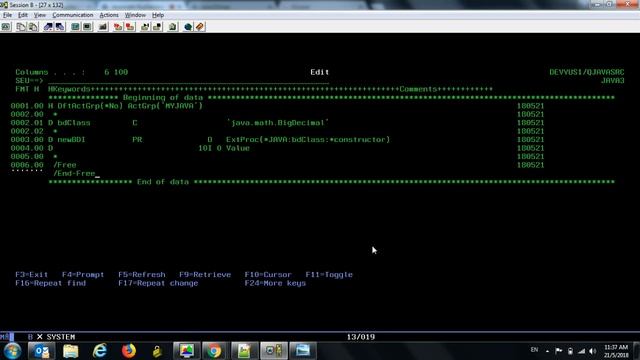Click the blue globe Support icon
The height and width of the screenshot is (360, 640).
tap(188, 27)
